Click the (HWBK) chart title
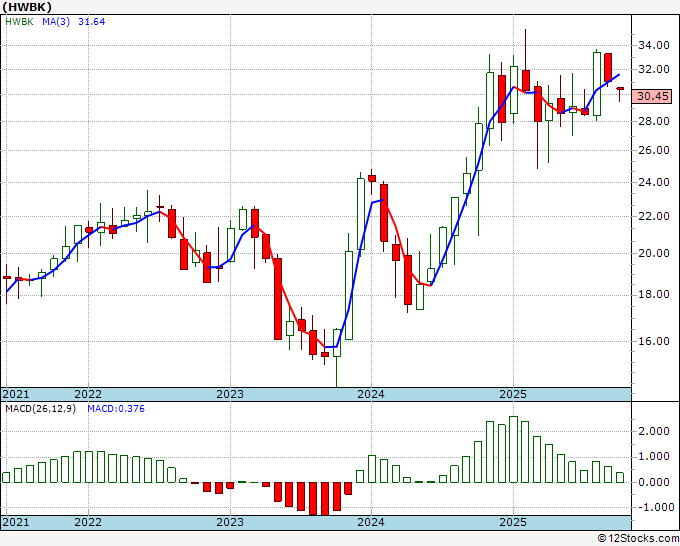Screen dimensions: 680x546 click(26, 7)
